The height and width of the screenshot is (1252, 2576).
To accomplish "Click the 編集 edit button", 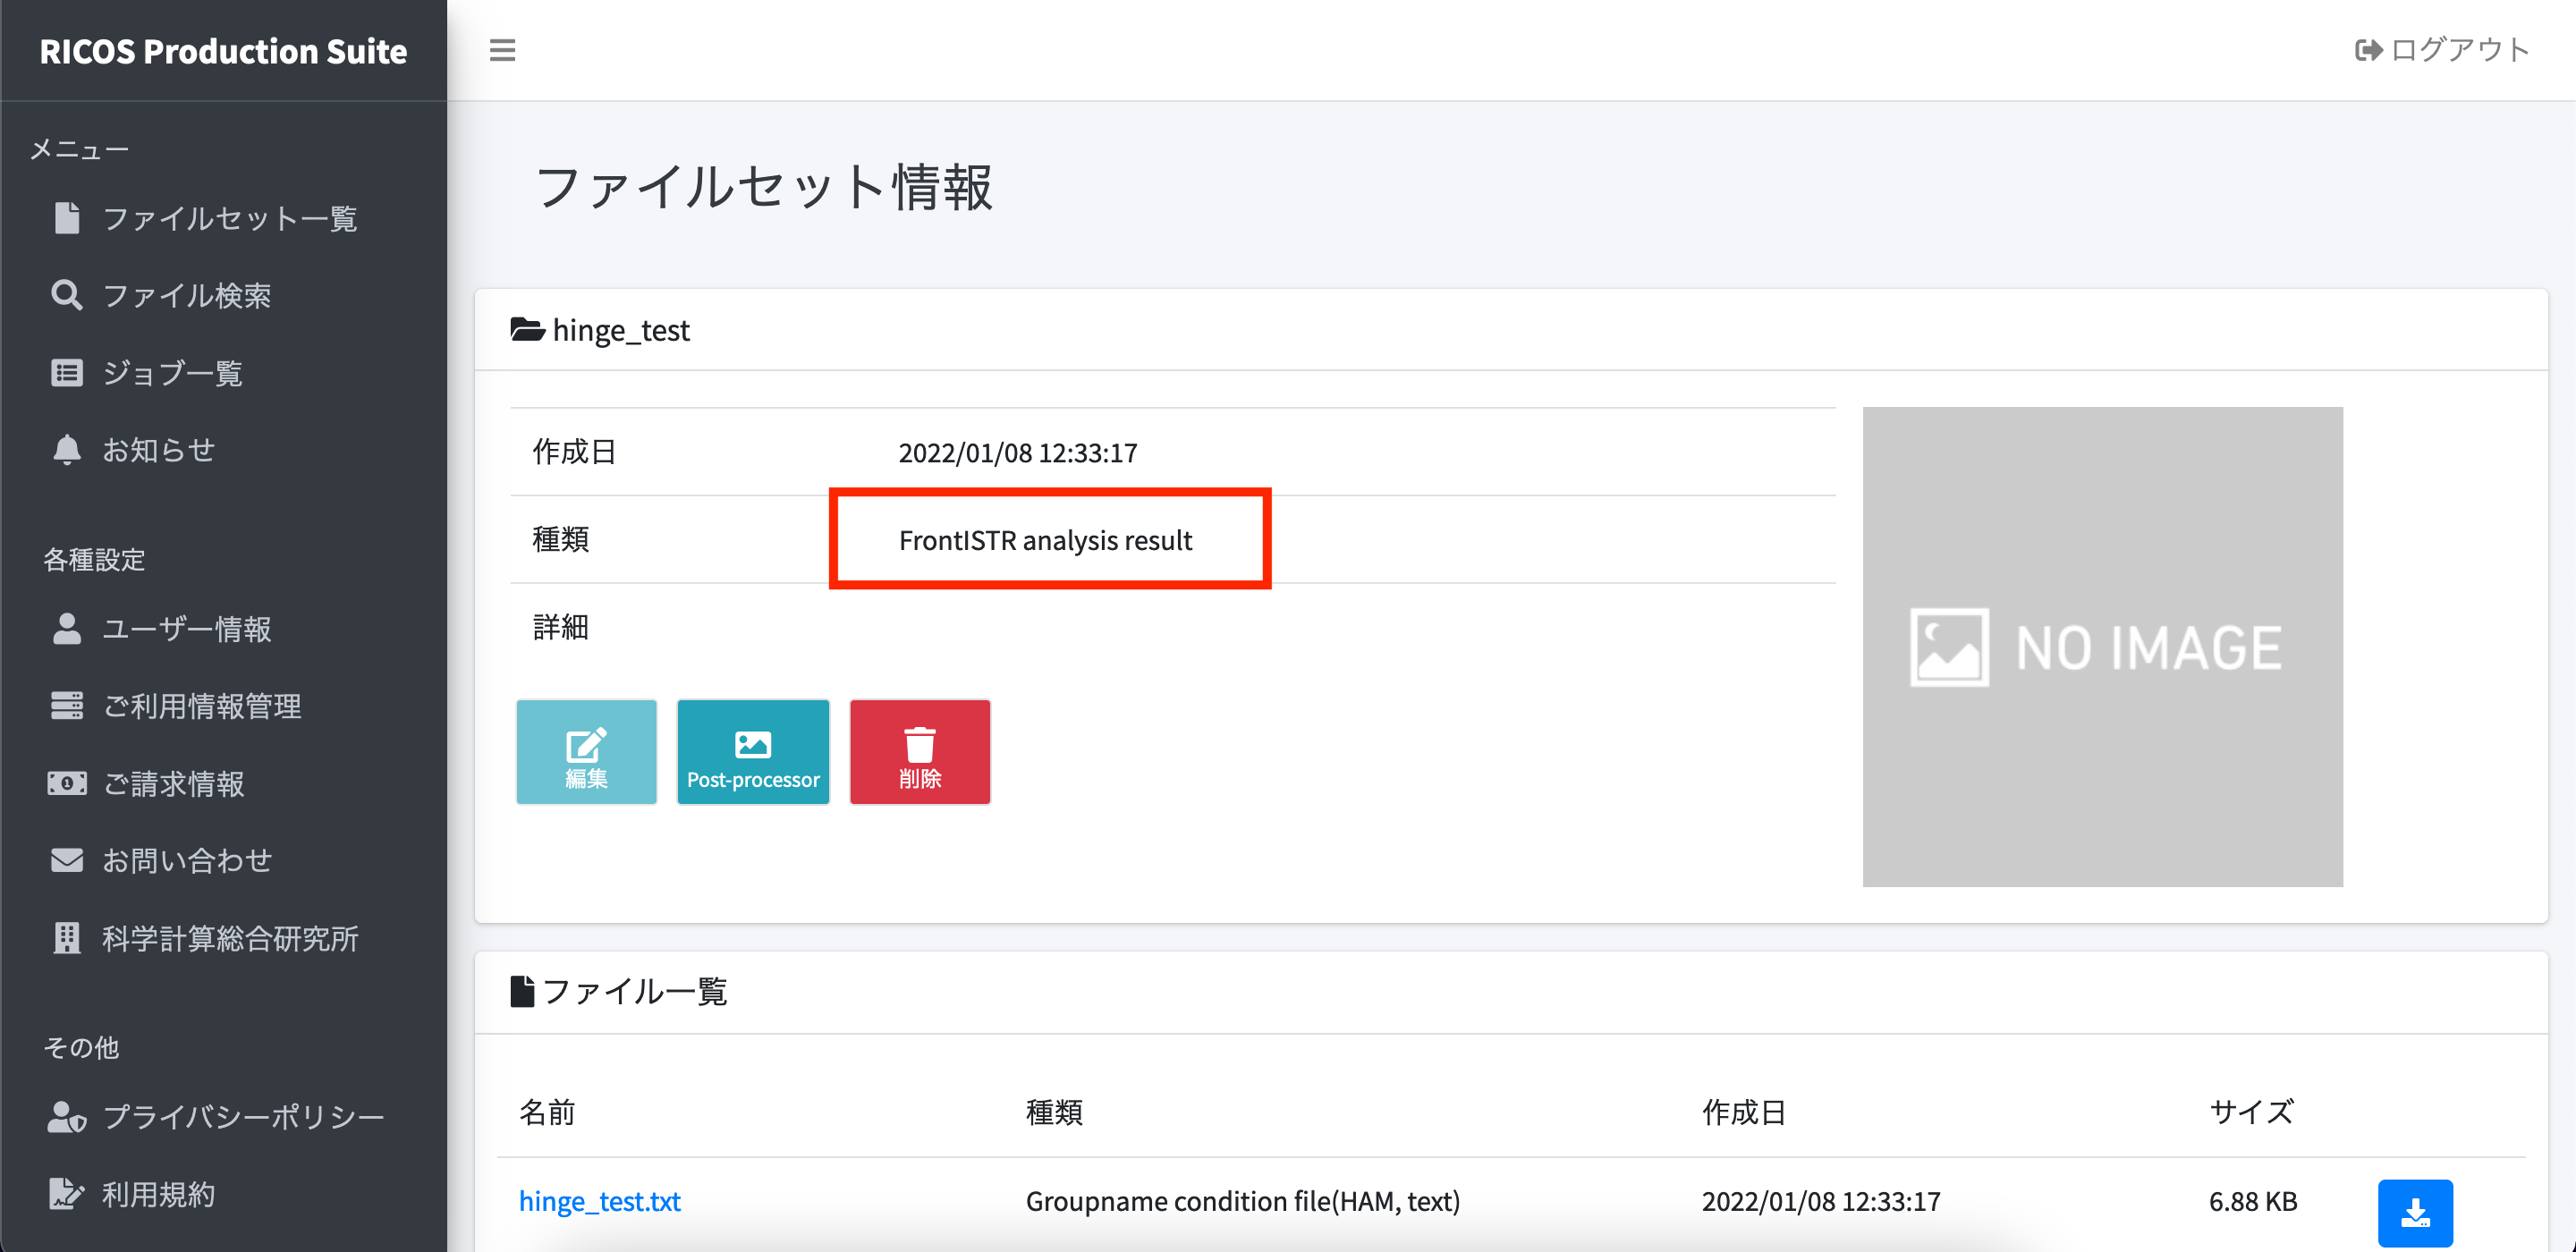I will (x=586, y=752).
